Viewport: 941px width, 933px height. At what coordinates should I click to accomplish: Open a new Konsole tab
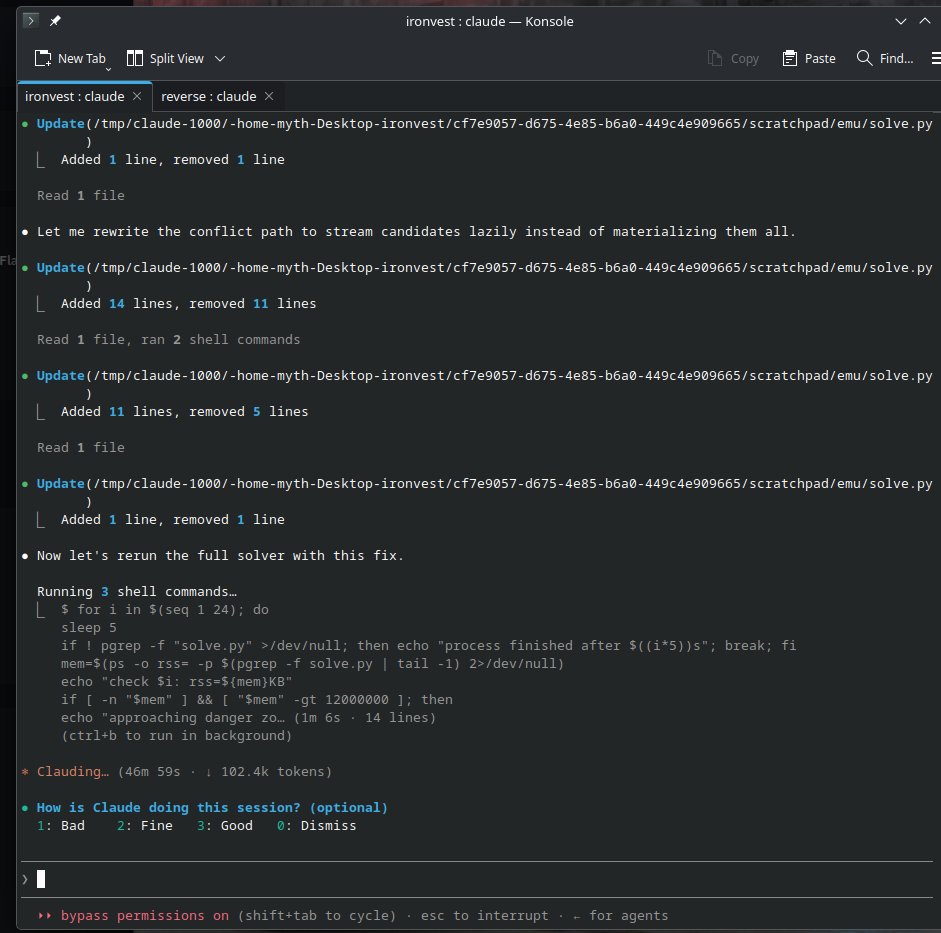pos(70,58)
